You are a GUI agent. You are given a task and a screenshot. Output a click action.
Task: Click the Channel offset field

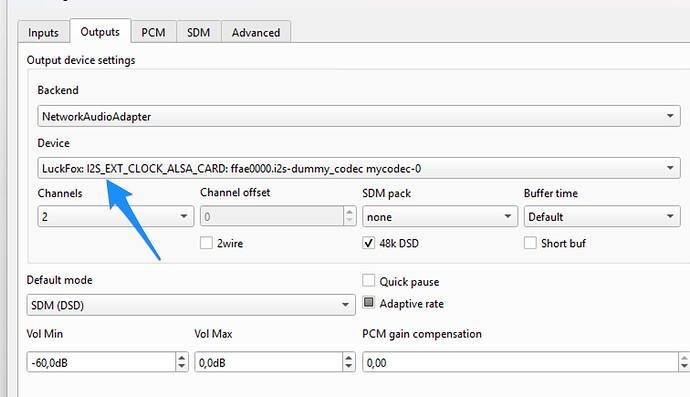(x=272, y=217)
